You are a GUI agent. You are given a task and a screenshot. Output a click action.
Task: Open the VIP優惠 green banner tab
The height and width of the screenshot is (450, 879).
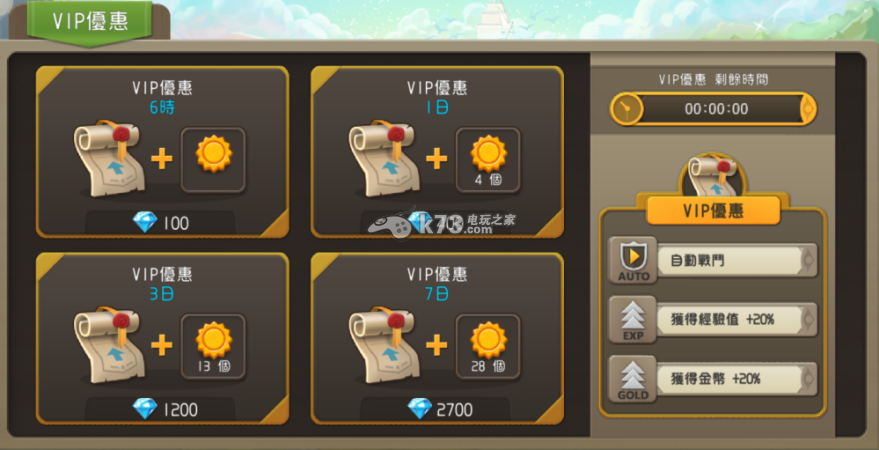point(90,21)
